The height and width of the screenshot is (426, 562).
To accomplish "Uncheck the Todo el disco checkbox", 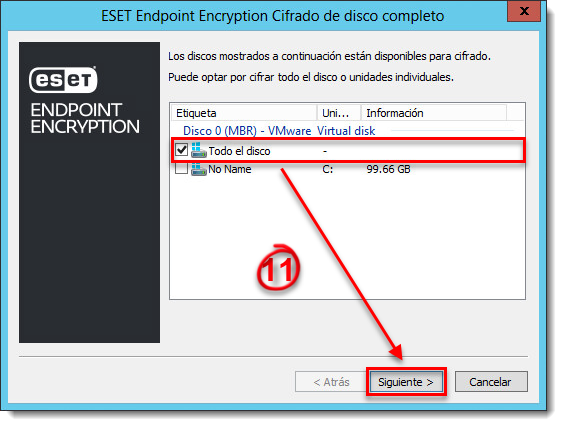I will (x=181, y=150).
